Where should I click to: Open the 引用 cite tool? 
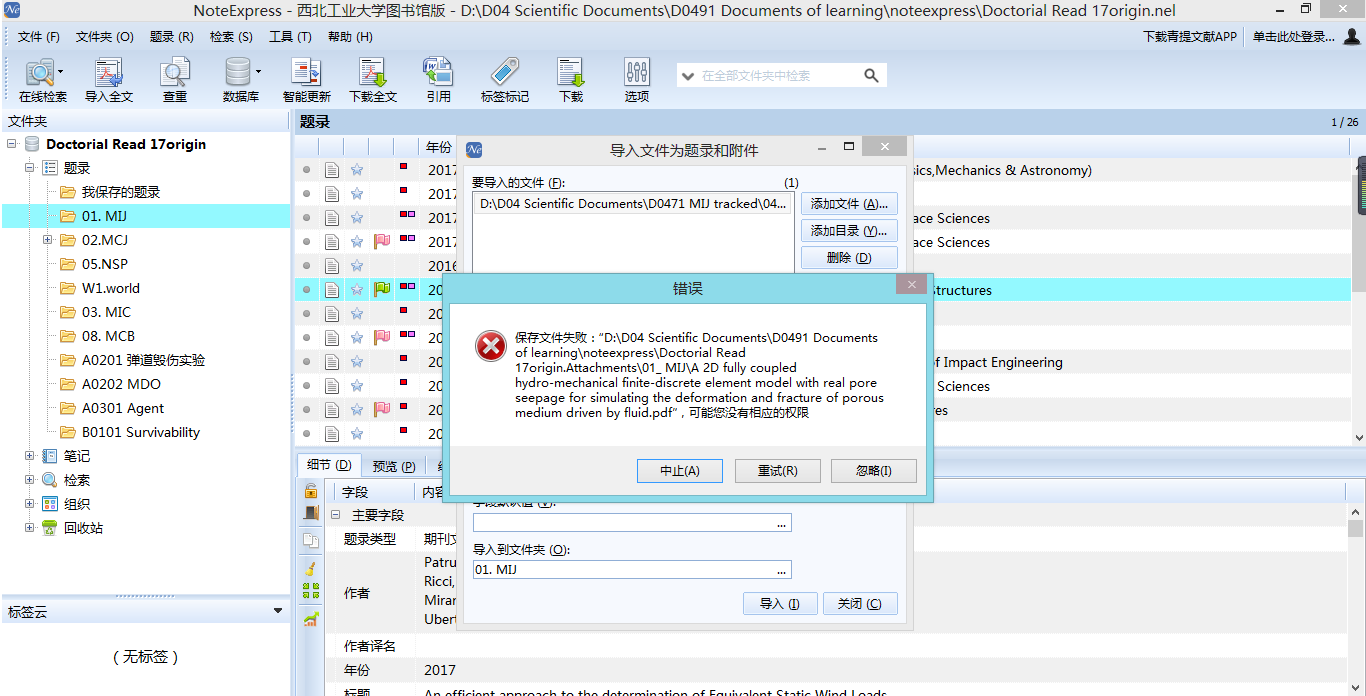point(438,80)
